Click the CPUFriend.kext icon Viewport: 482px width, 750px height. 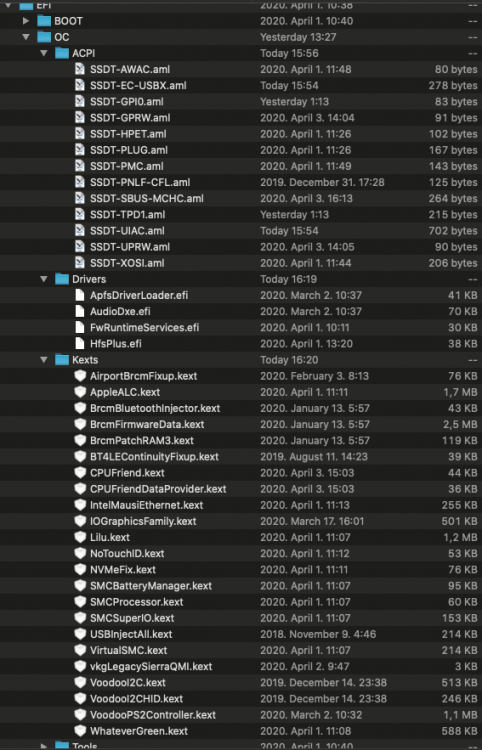(x=80, y=473)
